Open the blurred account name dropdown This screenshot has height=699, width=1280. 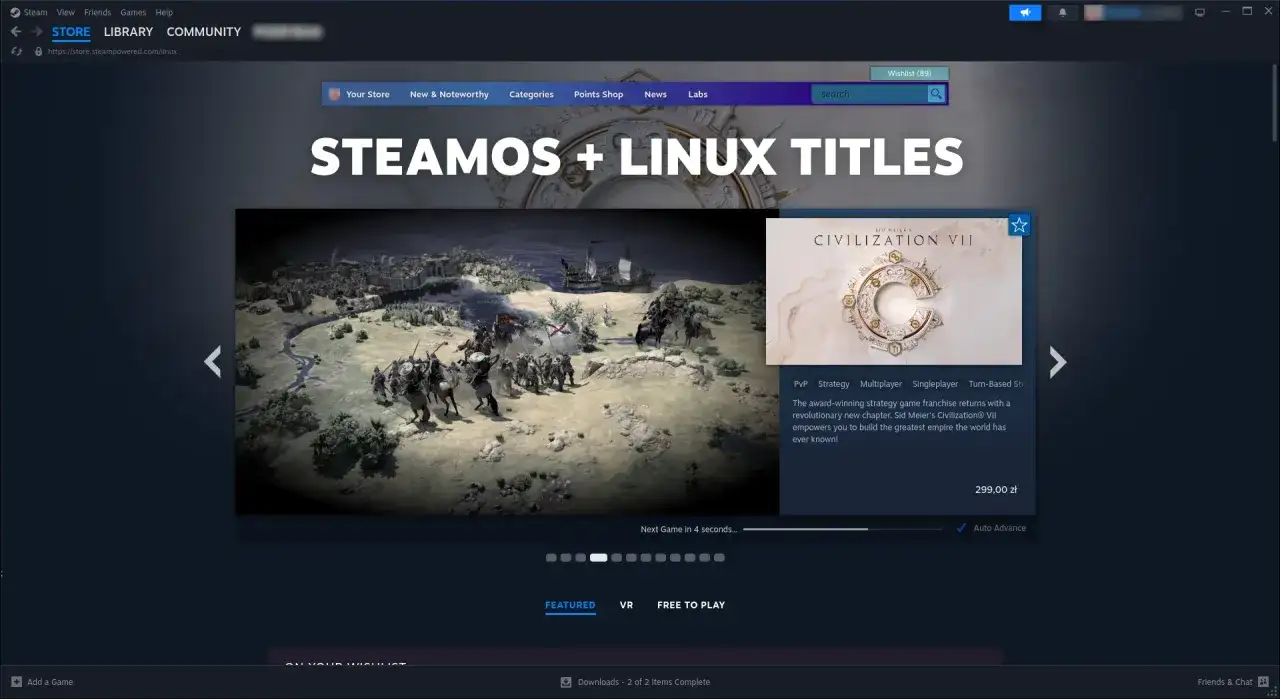click(1133, 12)
